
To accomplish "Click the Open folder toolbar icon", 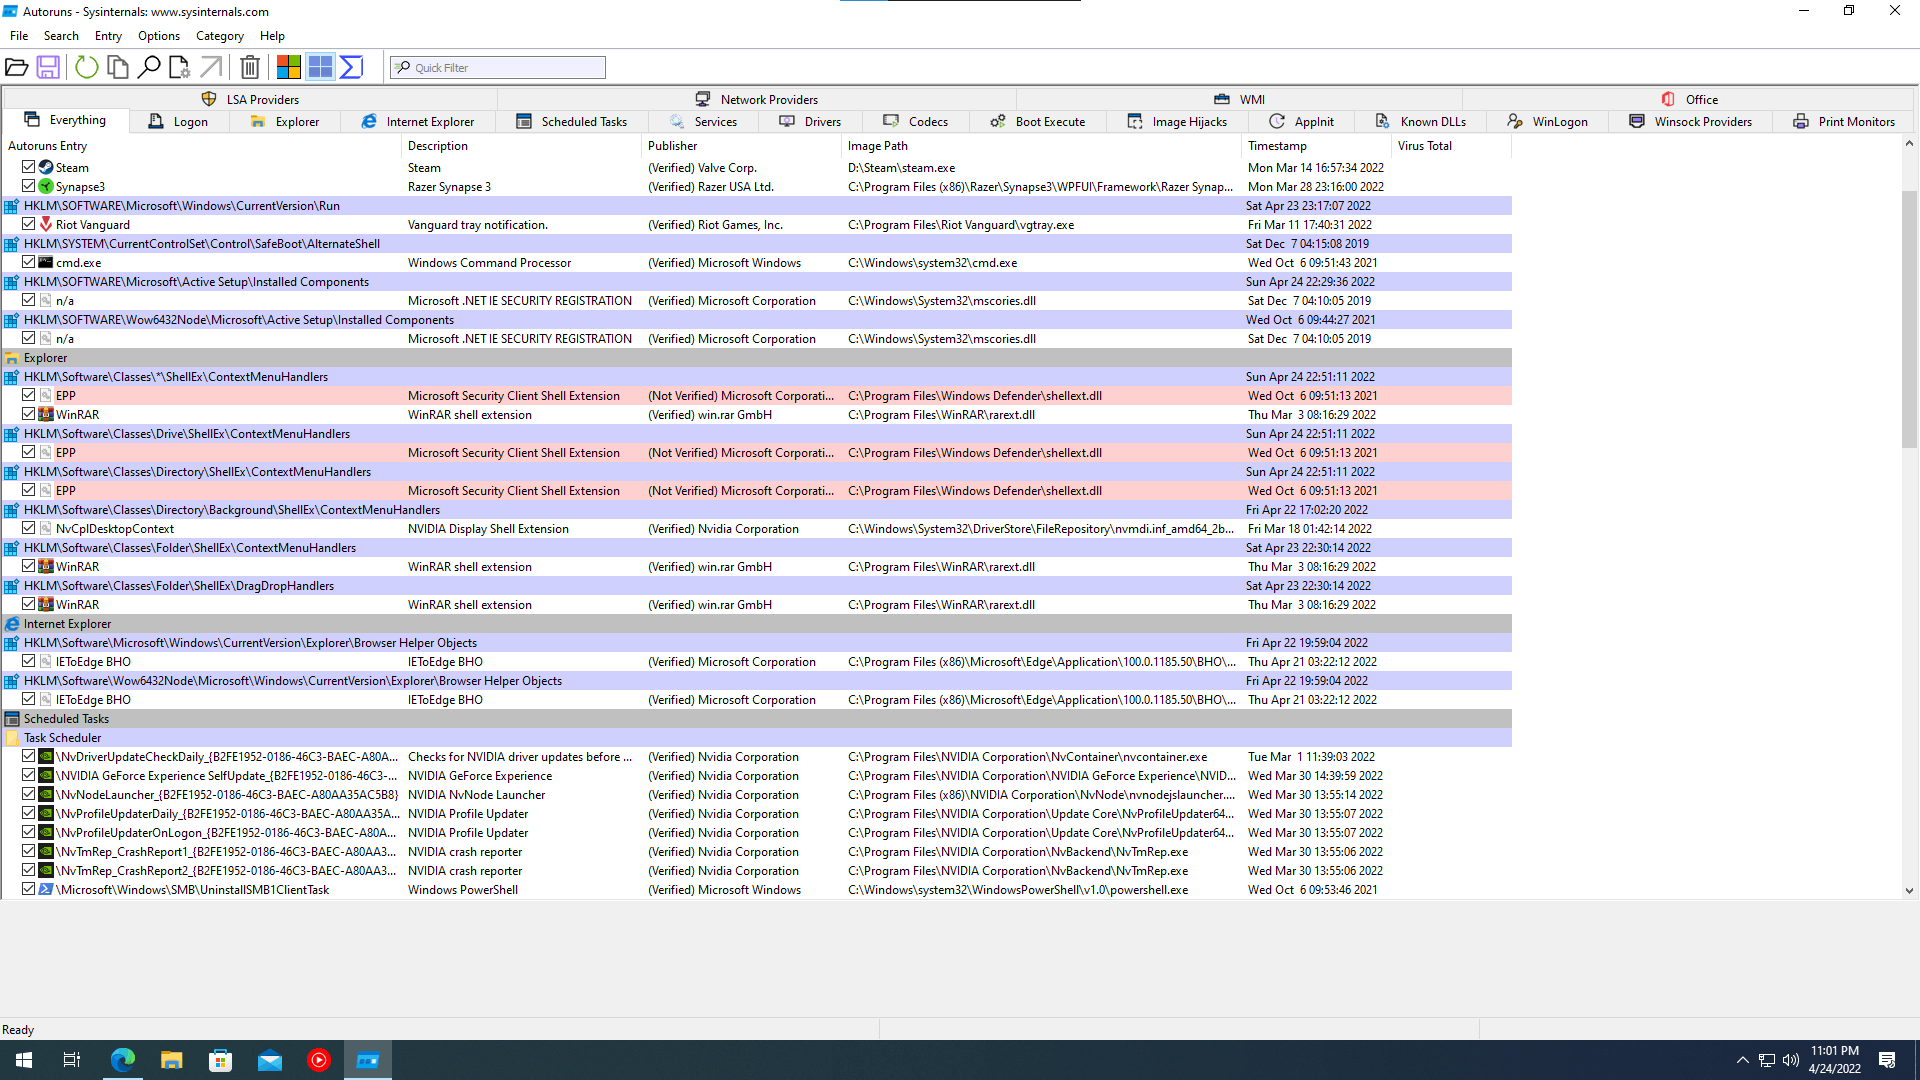I will (17, 67).
